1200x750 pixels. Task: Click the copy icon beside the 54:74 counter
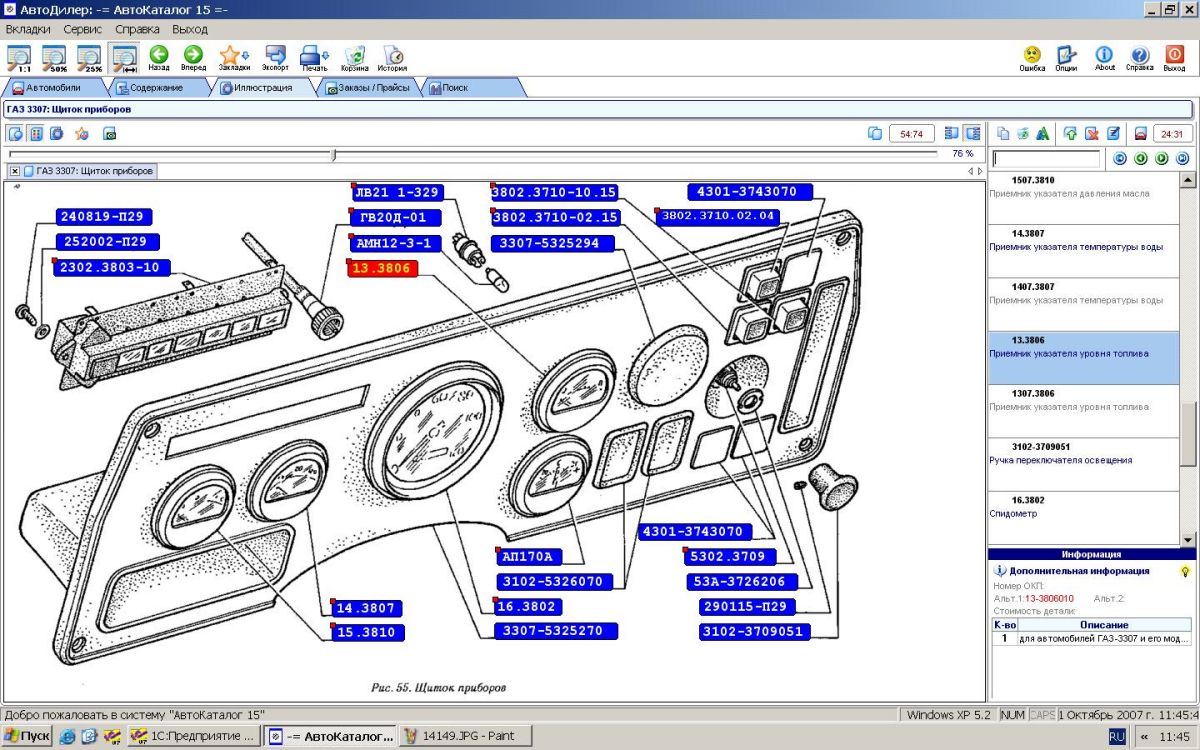[875, 133]
